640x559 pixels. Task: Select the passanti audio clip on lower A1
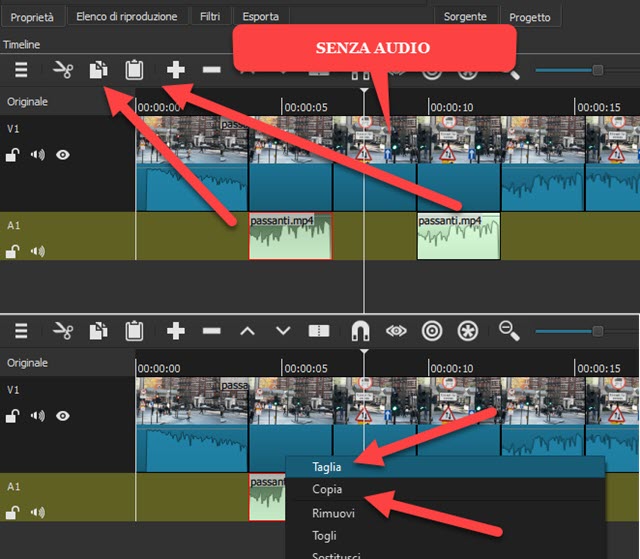(x=267, y=497)
